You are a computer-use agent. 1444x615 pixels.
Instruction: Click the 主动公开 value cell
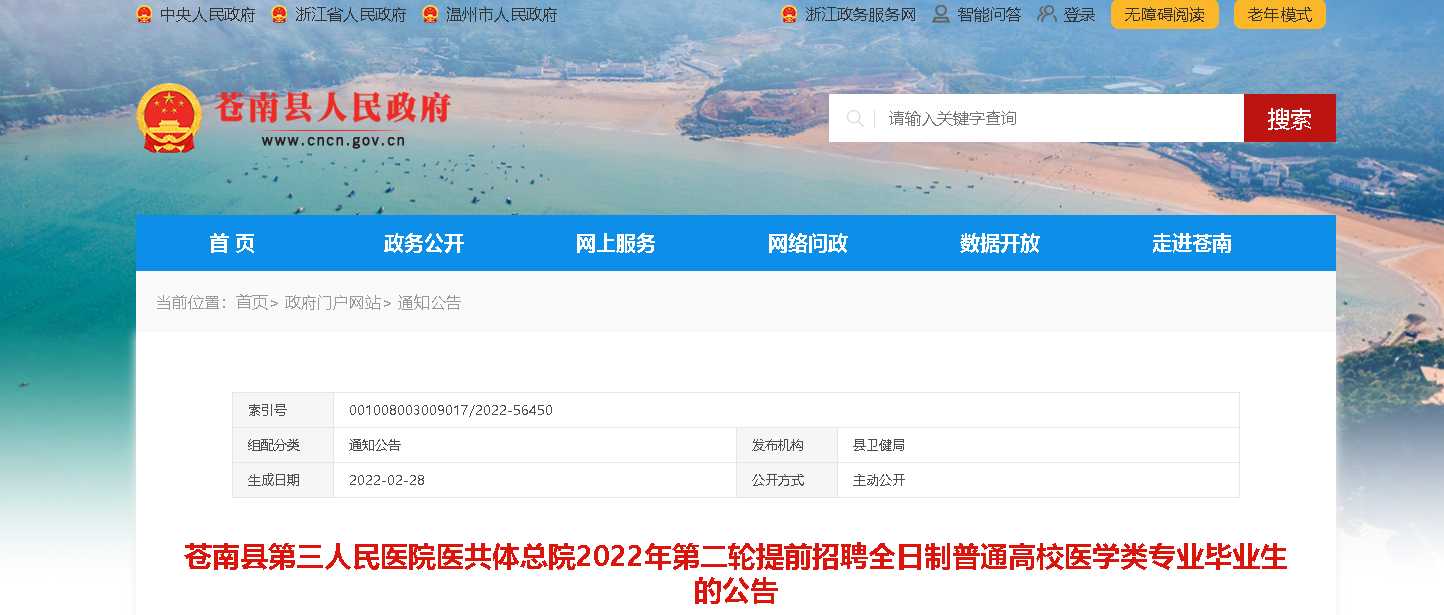coord(1038,480)
